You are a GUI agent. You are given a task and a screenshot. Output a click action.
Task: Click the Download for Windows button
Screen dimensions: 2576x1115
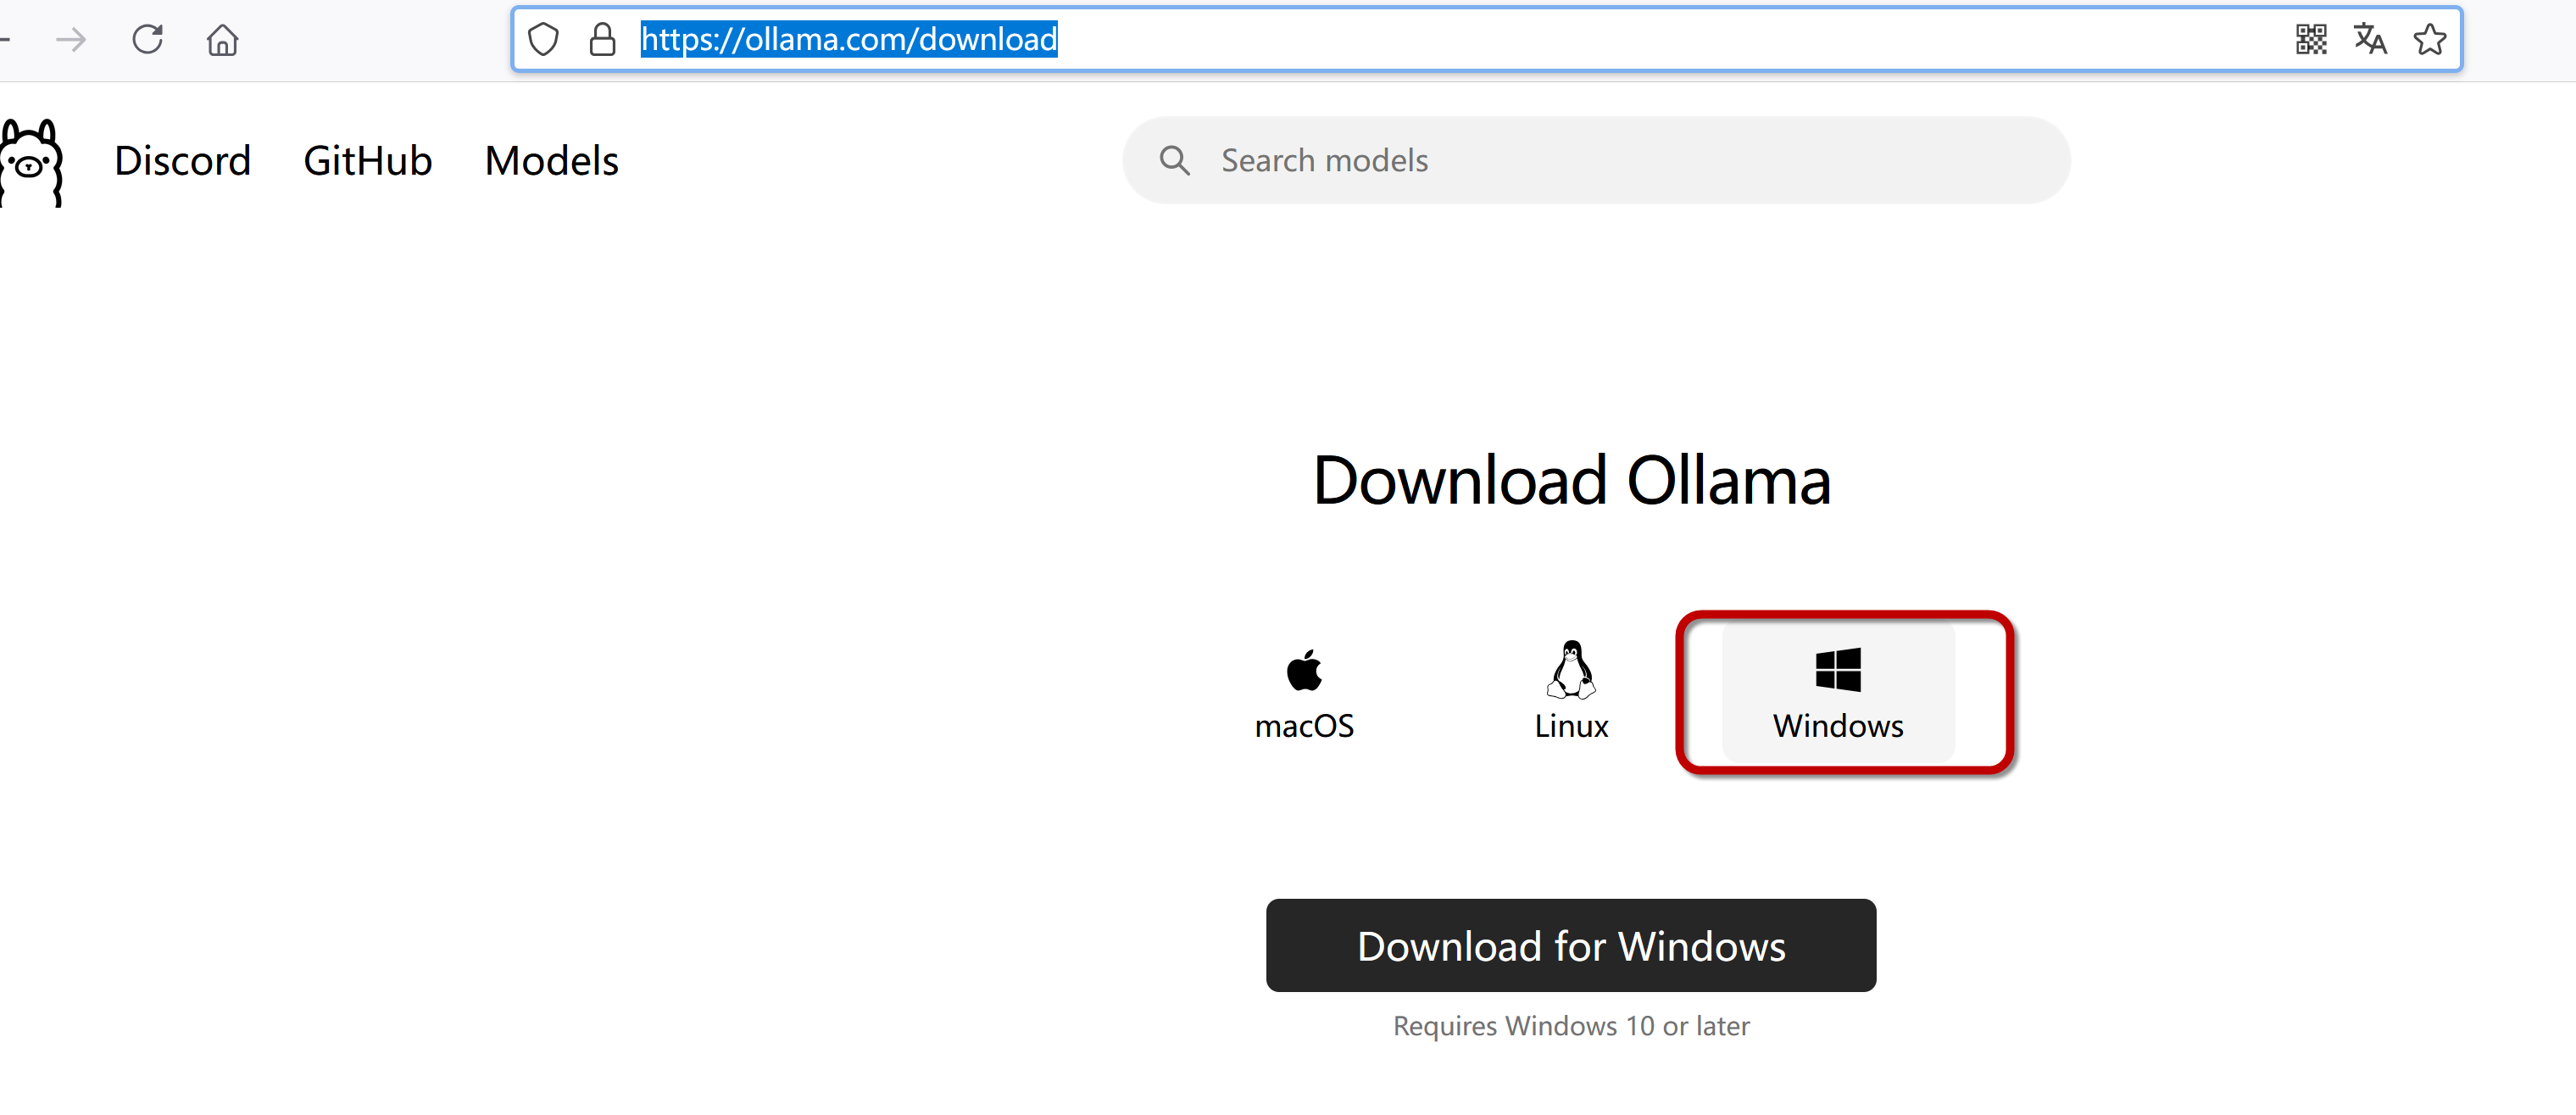1571,946
